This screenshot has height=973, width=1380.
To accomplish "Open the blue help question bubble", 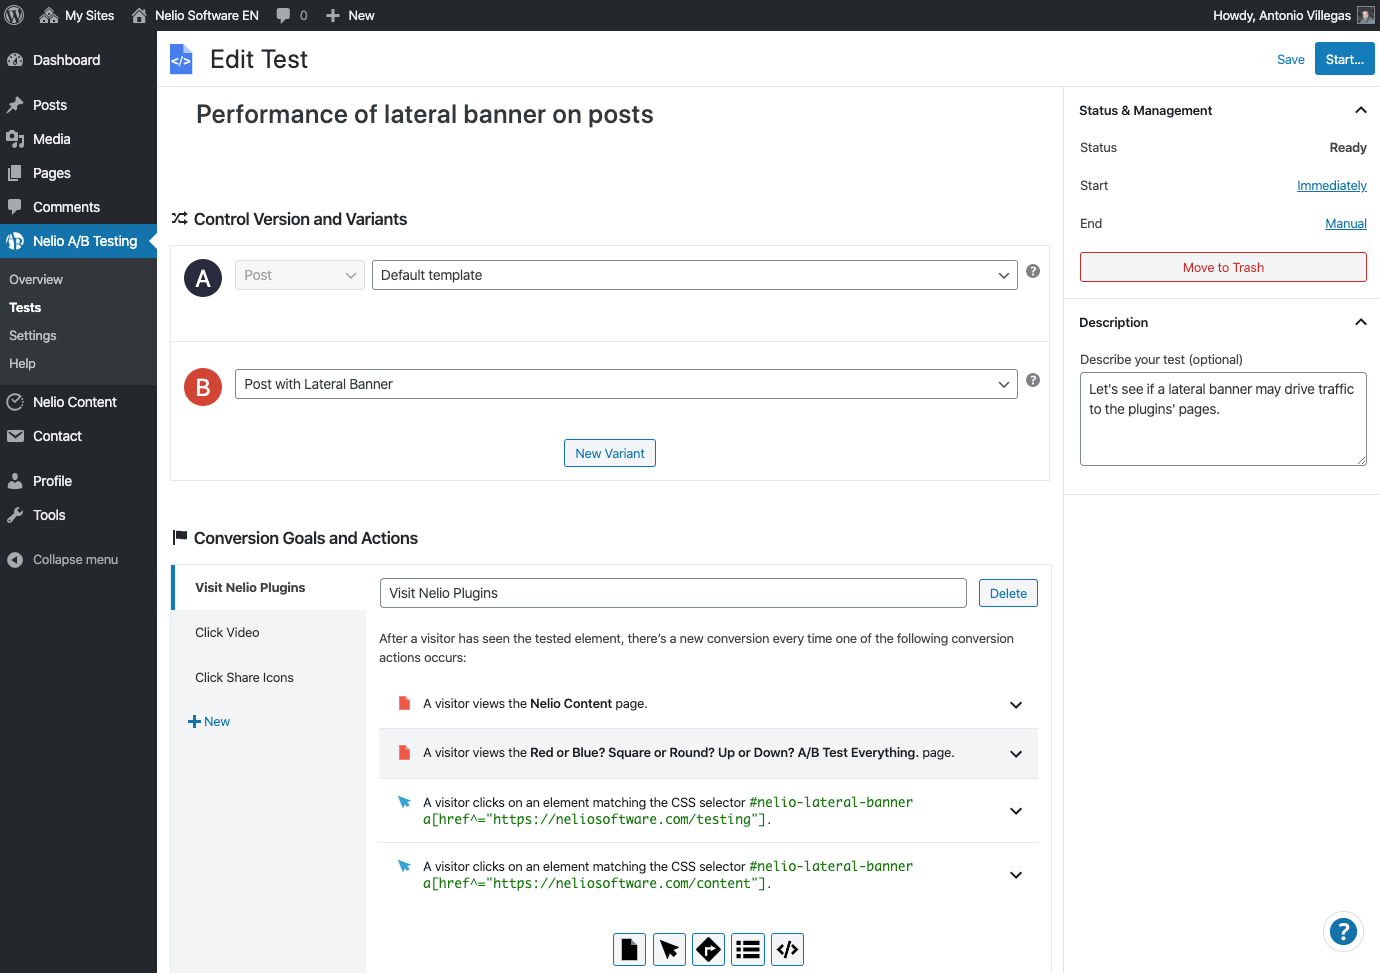I will tap(1343, 932).
